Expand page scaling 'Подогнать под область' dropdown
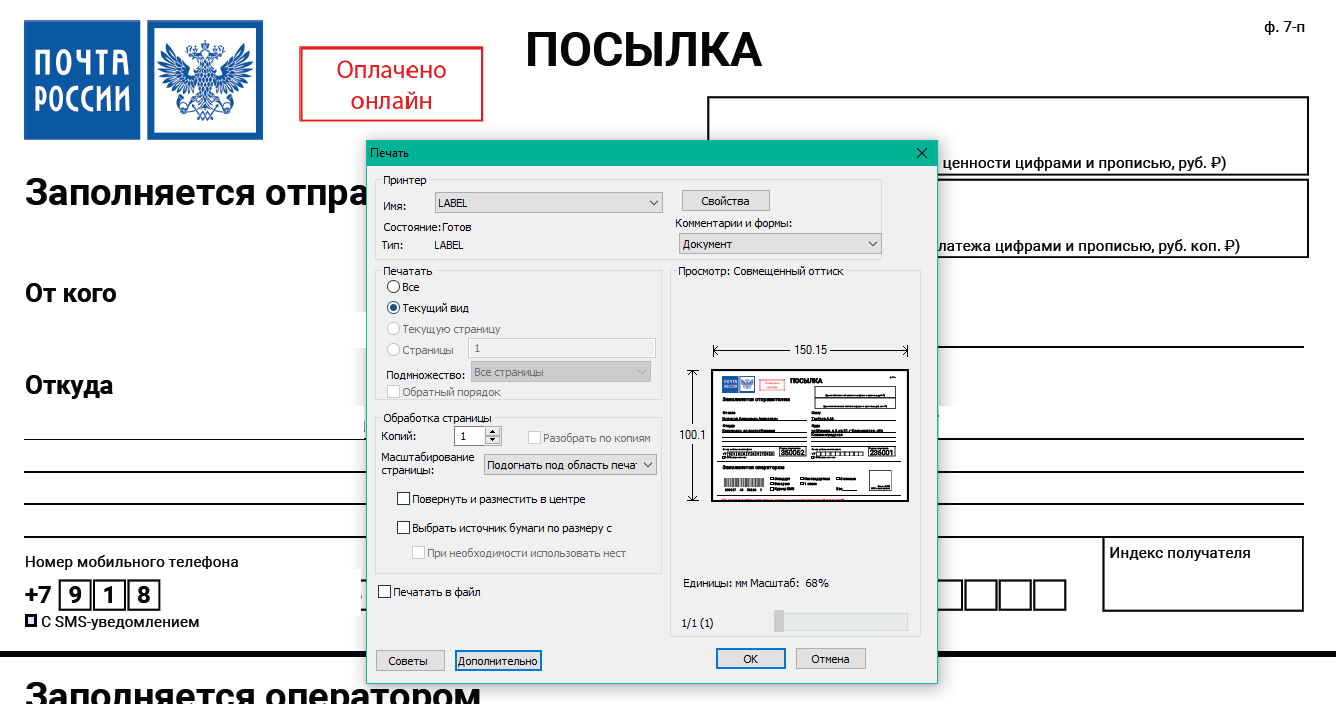 [x=570, y=465]
